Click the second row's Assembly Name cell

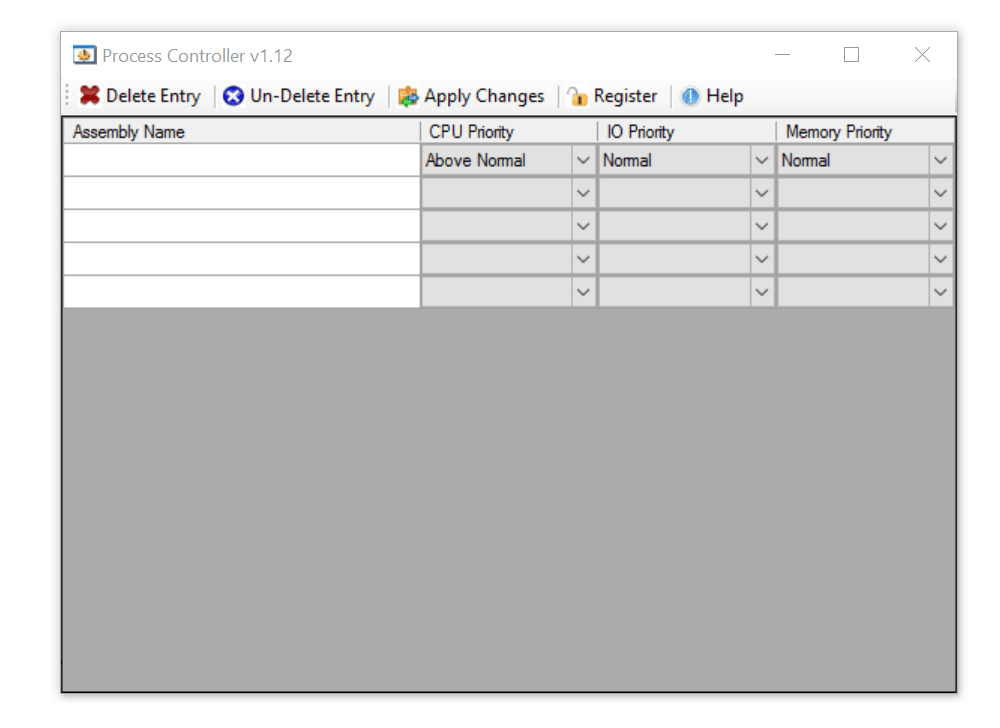(242, 193)
